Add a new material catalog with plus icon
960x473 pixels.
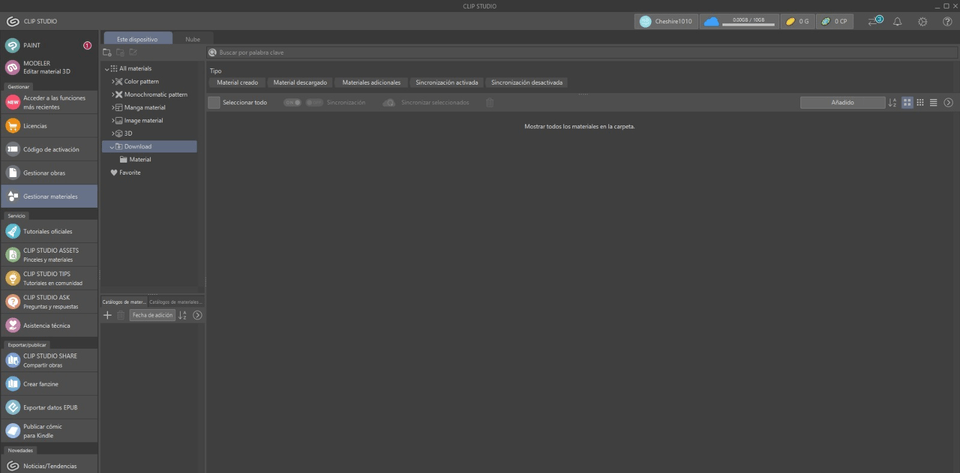click(108, 315)
